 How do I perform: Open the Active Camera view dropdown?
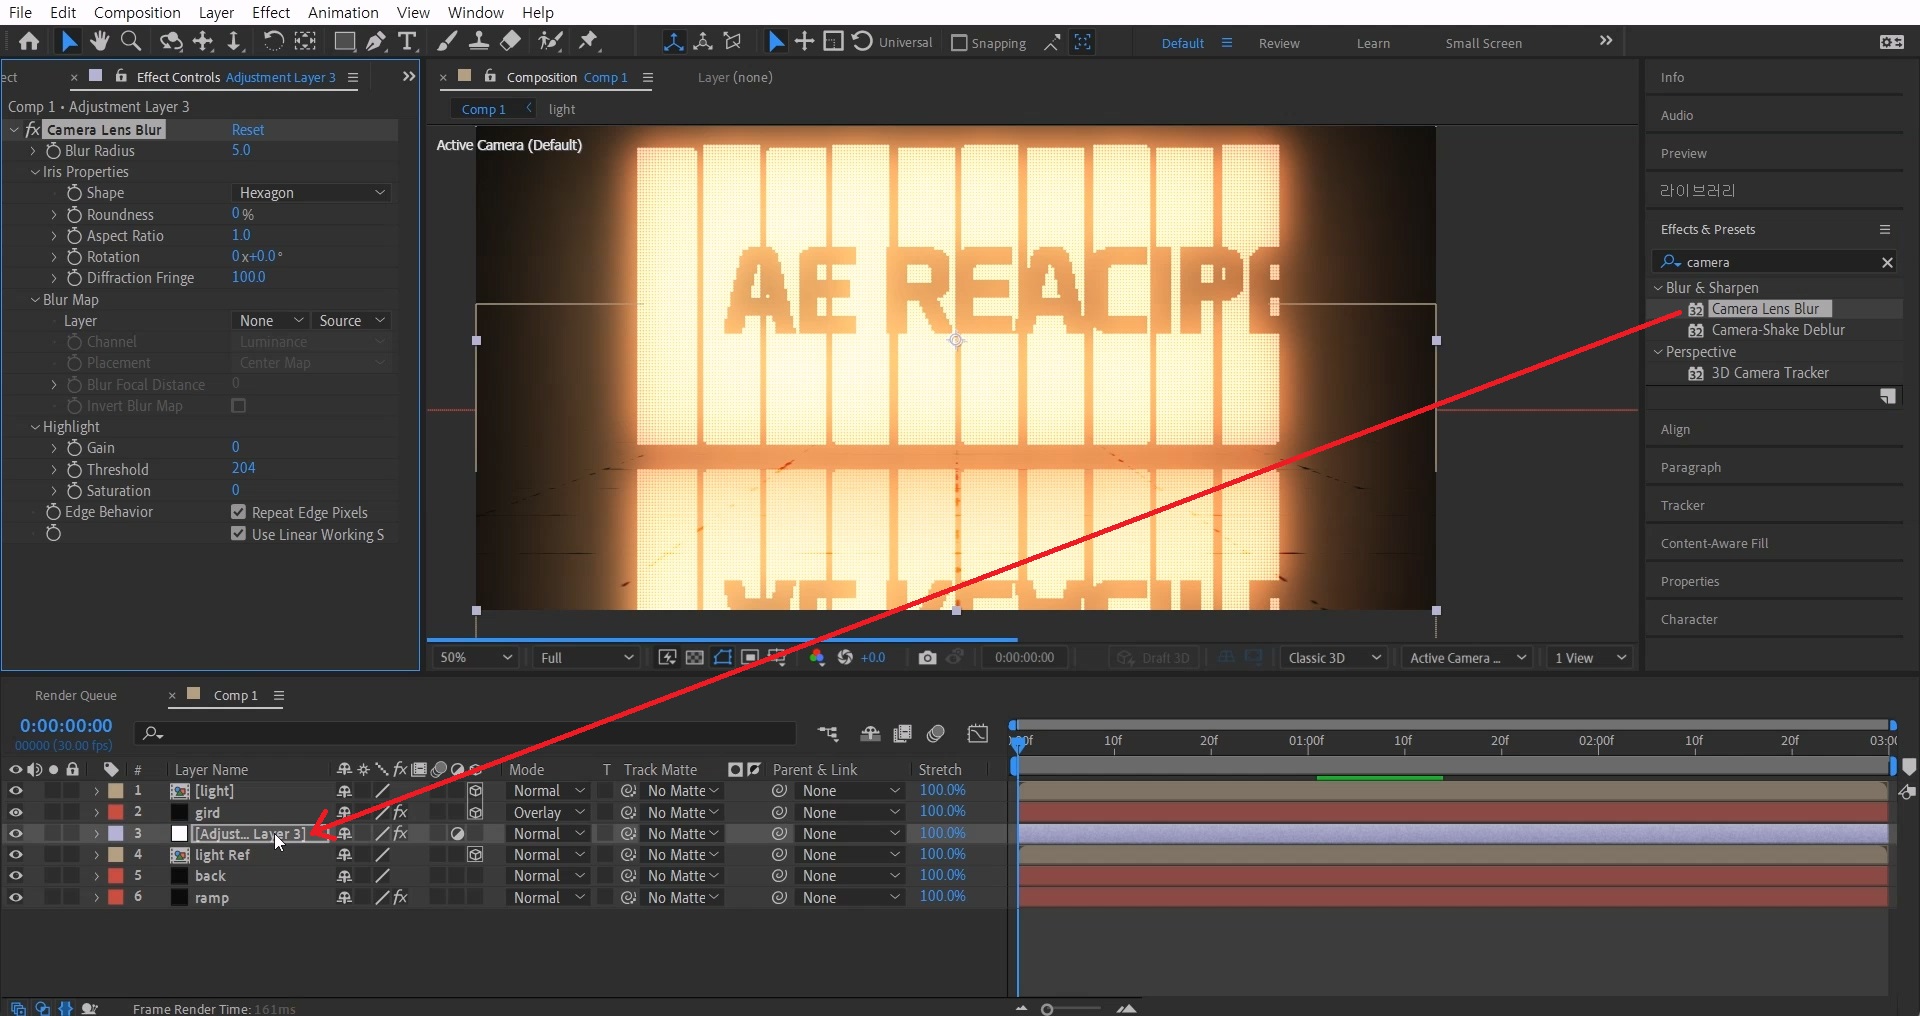click(1467, 657)
